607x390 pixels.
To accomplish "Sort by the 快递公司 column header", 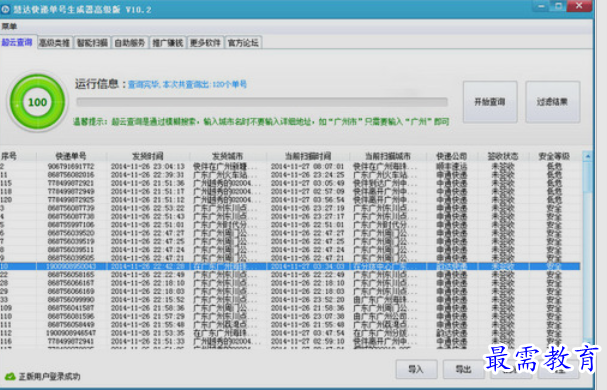I will click(x=452, y=156).
